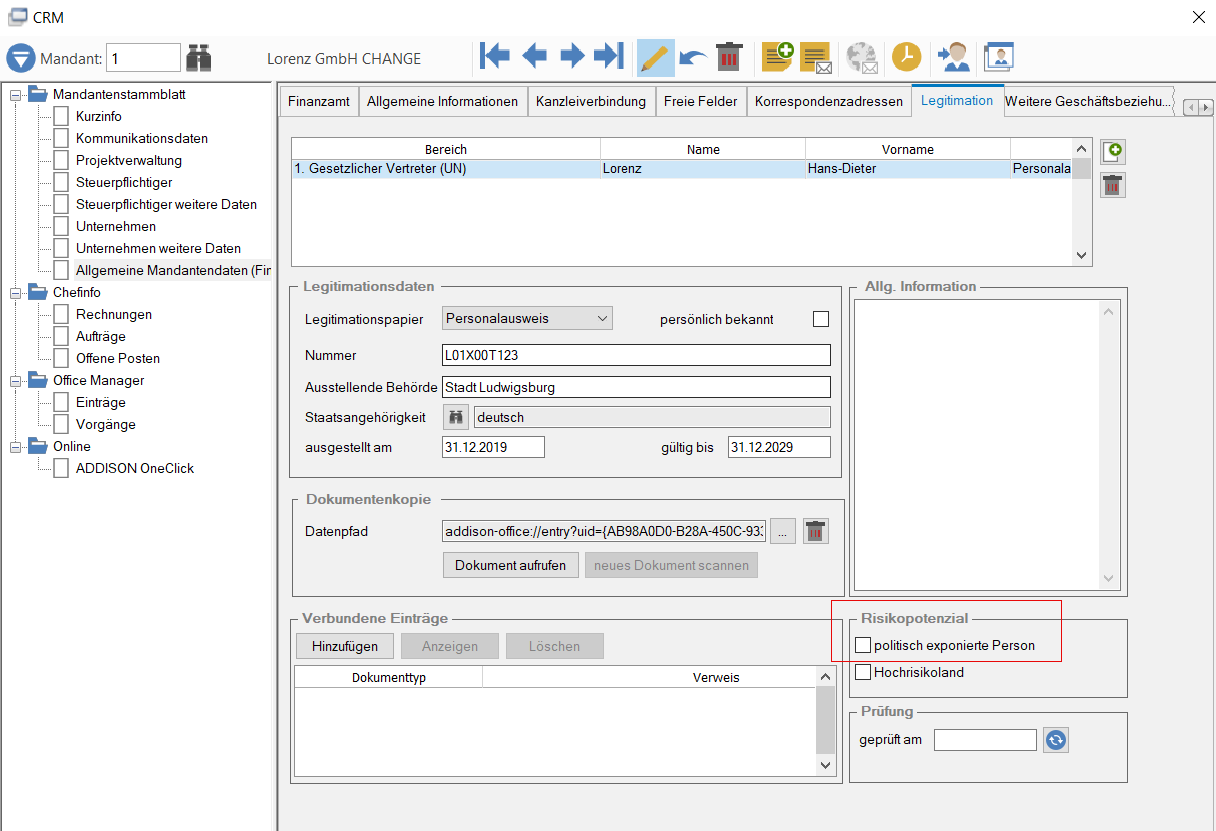
Task: Click note with envelope icon
Action: pos(816,58)
